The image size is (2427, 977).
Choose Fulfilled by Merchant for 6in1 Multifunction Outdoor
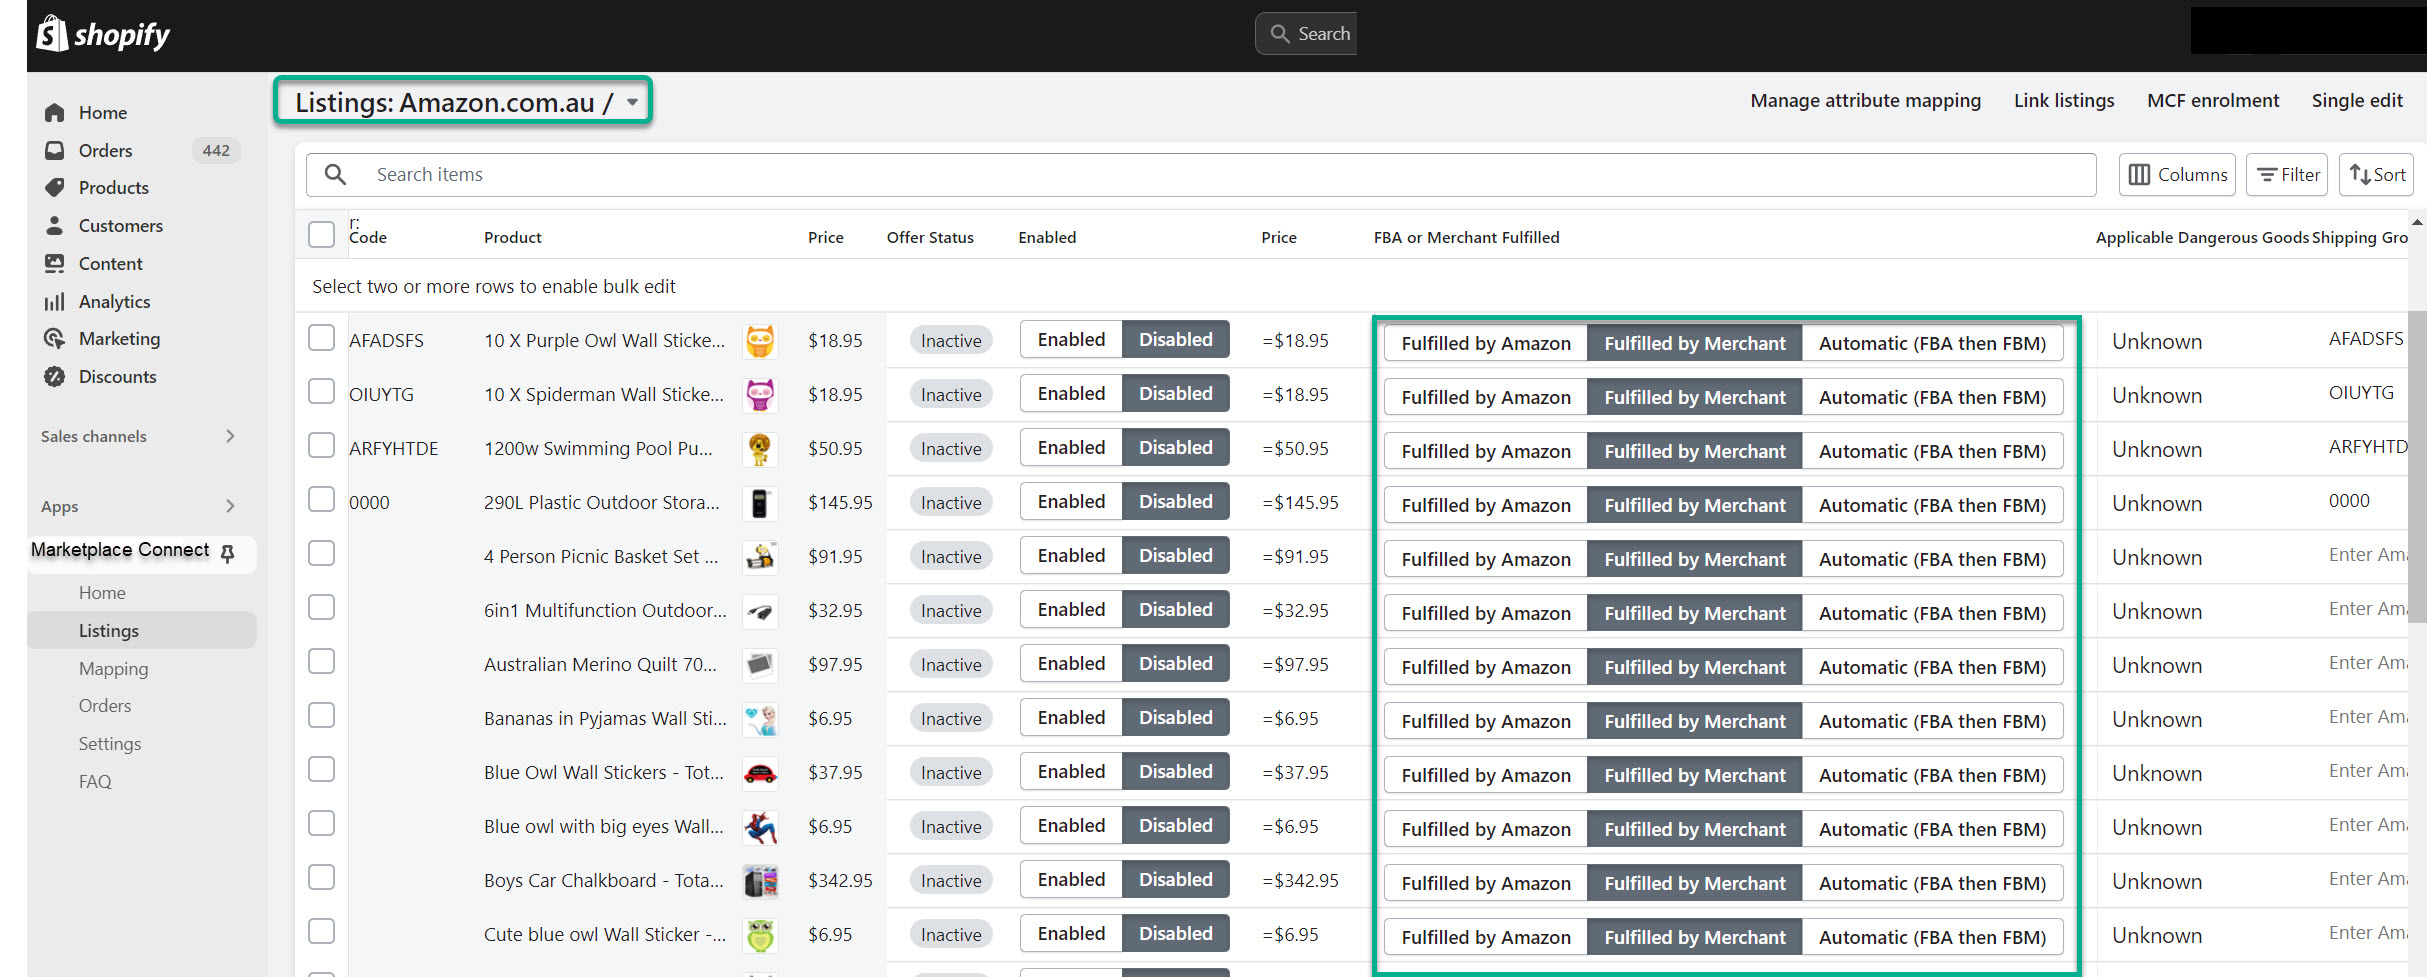[x=1694, y=614]
